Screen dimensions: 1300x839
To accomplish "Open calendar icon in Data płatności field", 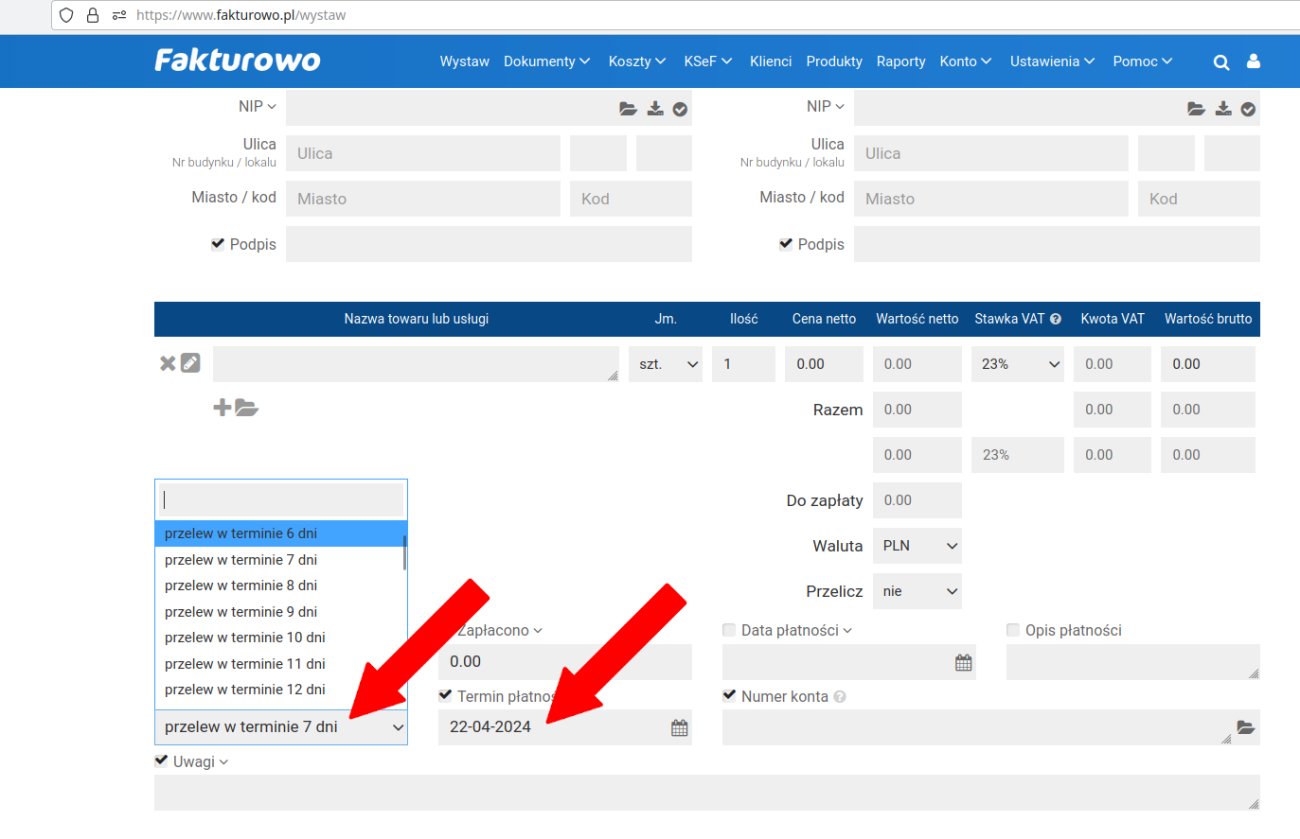I will tap(963, 662).
